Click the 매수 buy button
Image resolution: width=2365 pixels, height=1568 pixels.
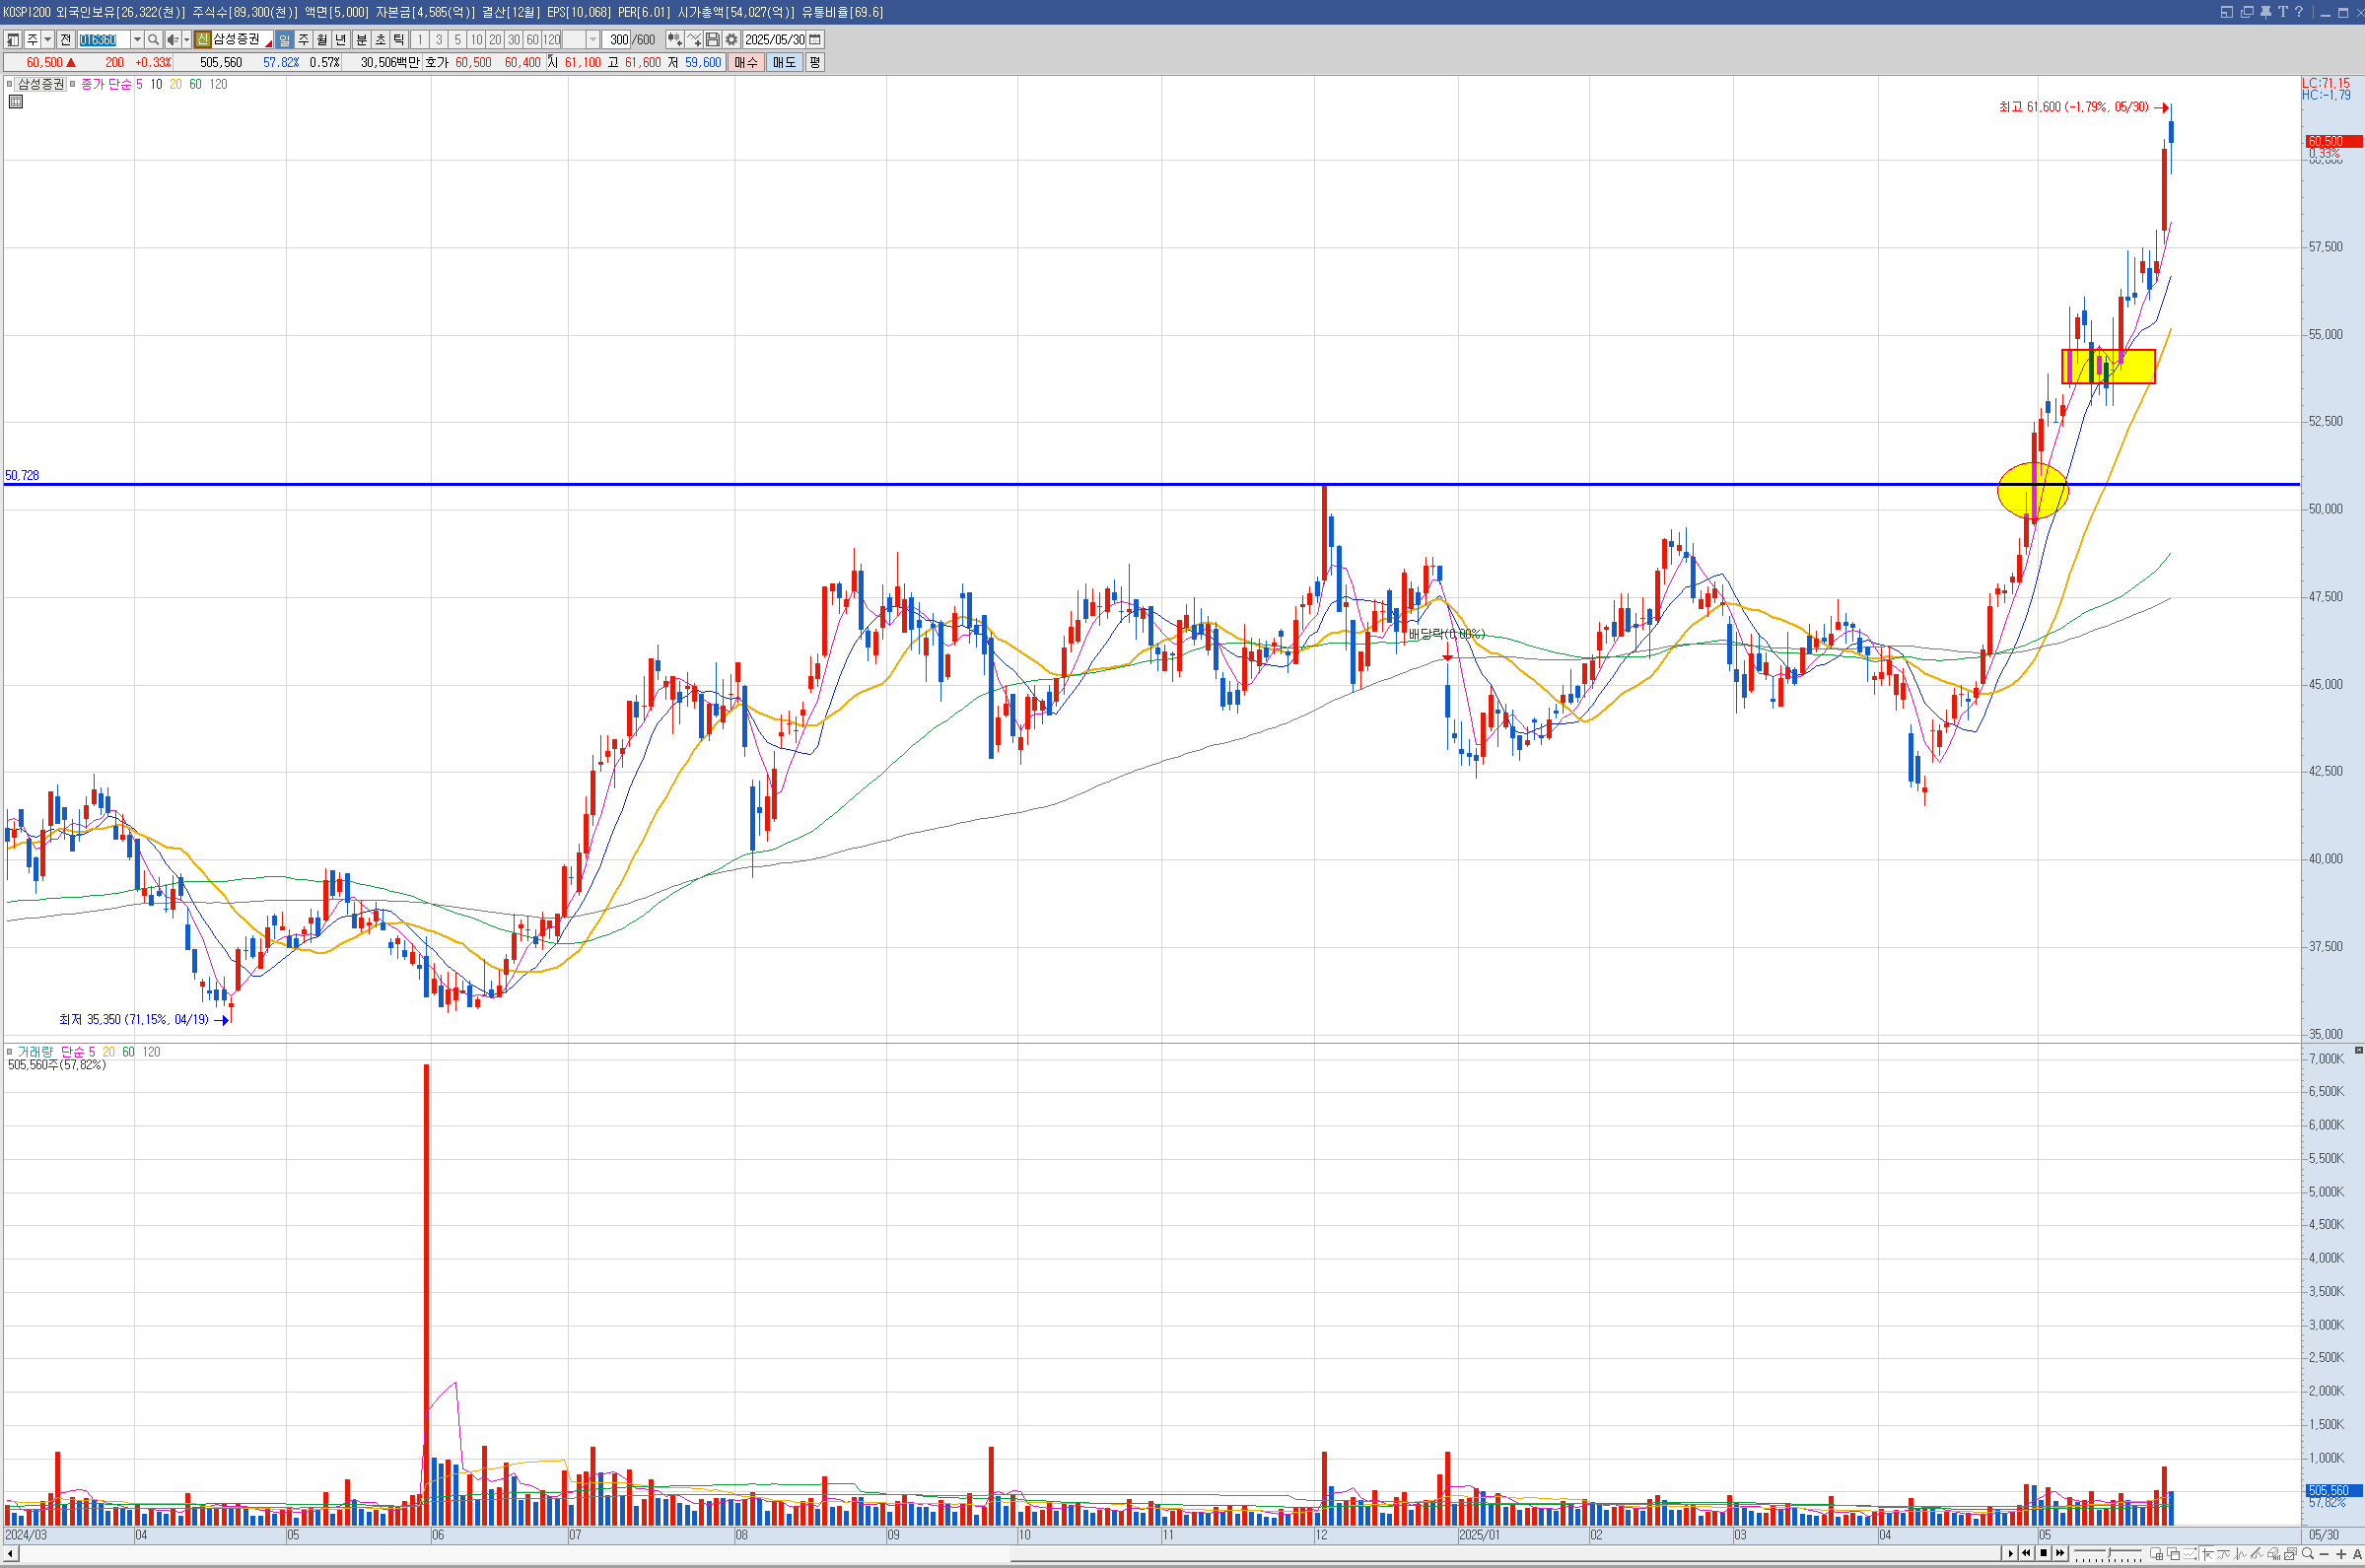(x=746, y=62)
